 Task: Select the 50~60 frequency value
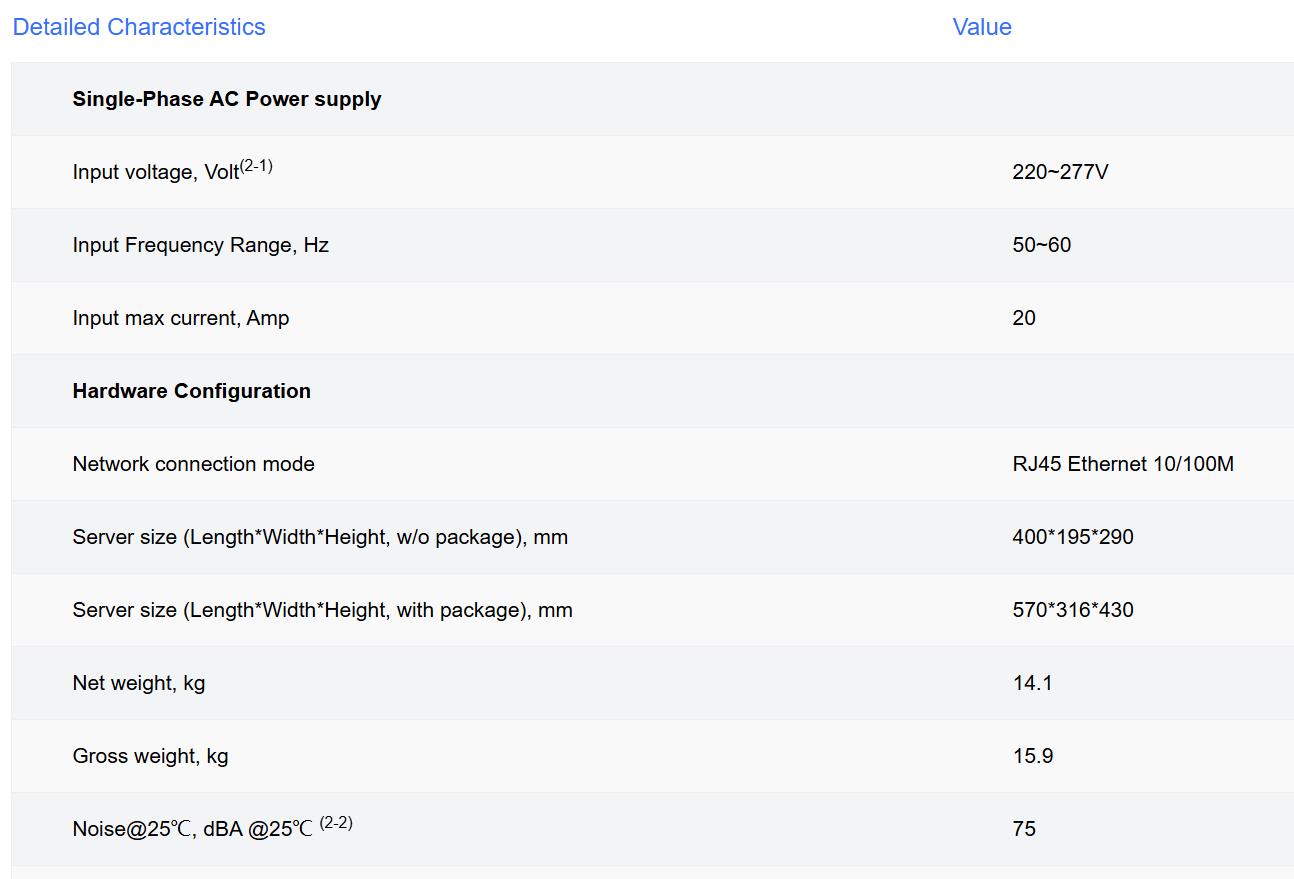[1041, 245]
